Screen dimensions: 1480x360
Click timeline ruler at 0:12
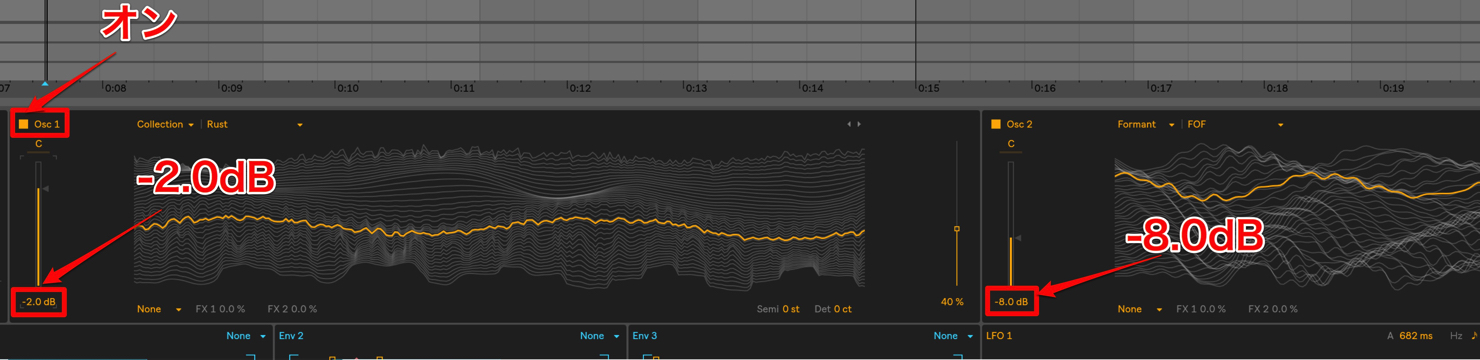[x=580, y=88]
